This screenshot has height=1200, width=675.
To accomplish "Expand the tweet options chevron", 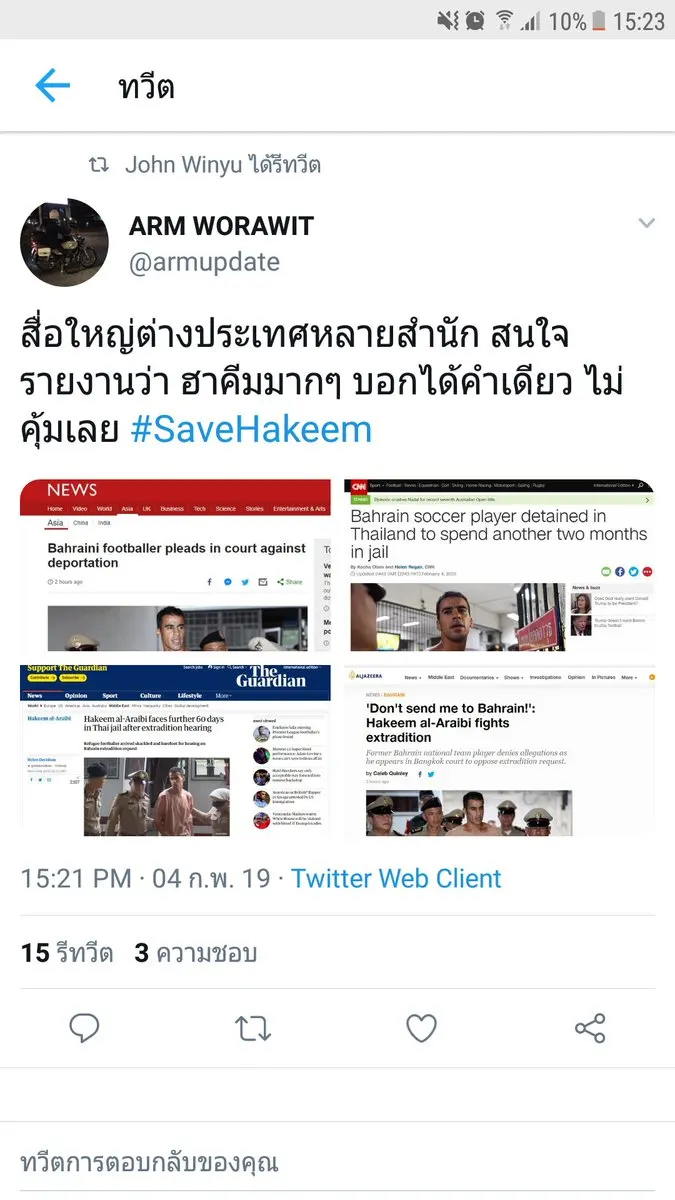I will [x=647, y=223].
